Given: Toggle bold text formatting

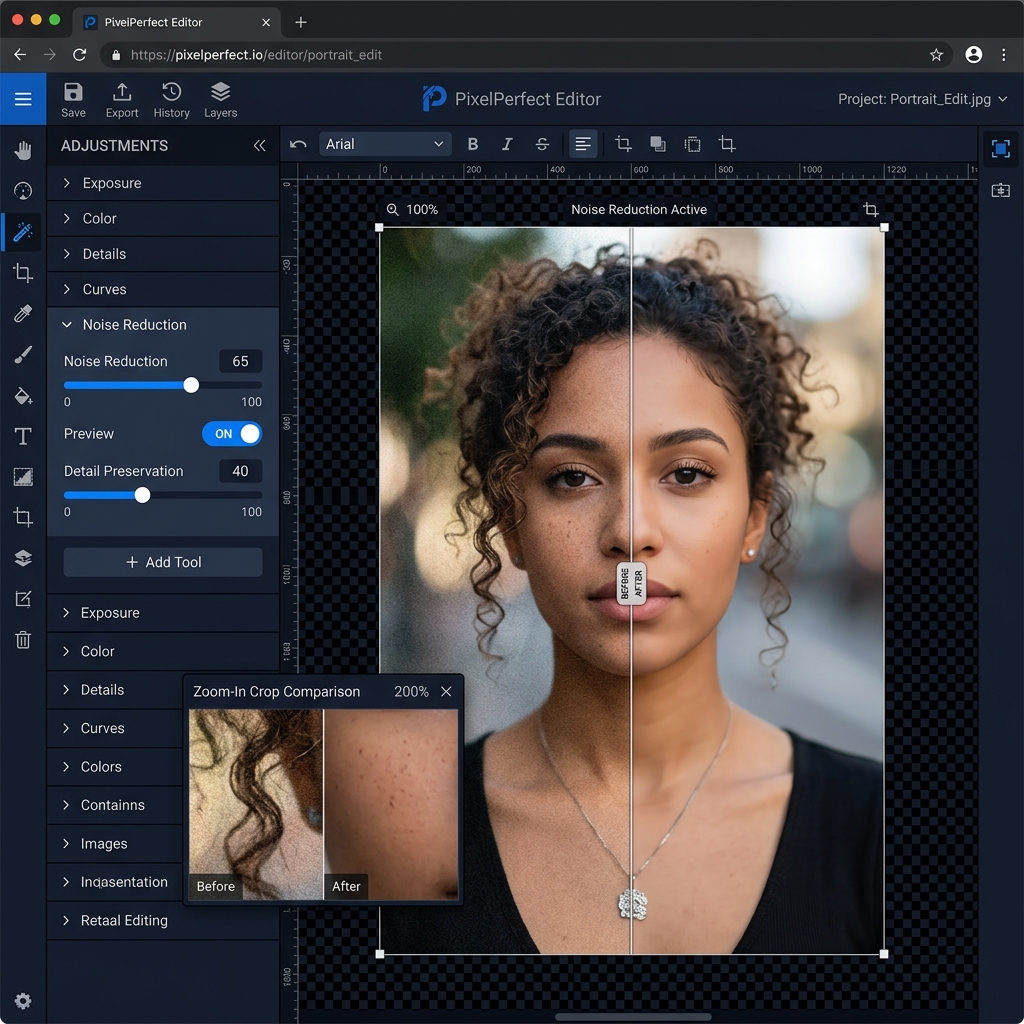Looking at the screenshot, I should coord(472,144).
